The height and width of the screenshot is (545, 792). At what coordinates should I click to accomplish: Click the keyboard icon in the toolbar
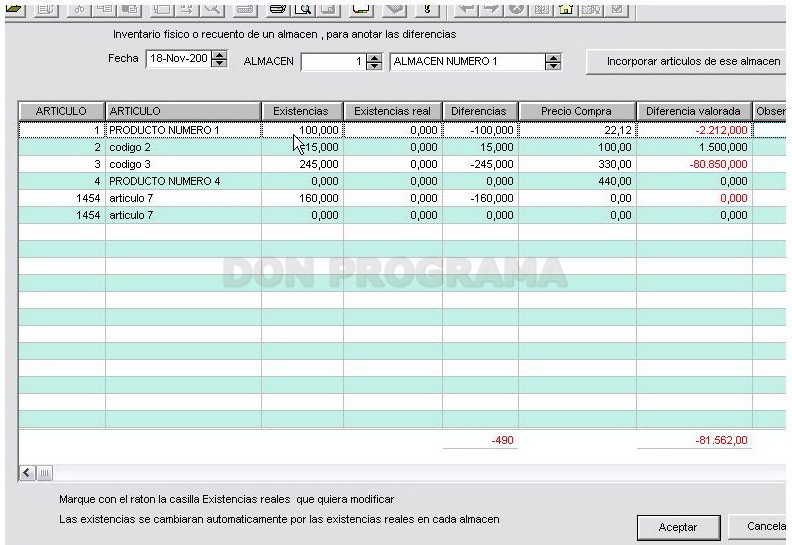245,9
